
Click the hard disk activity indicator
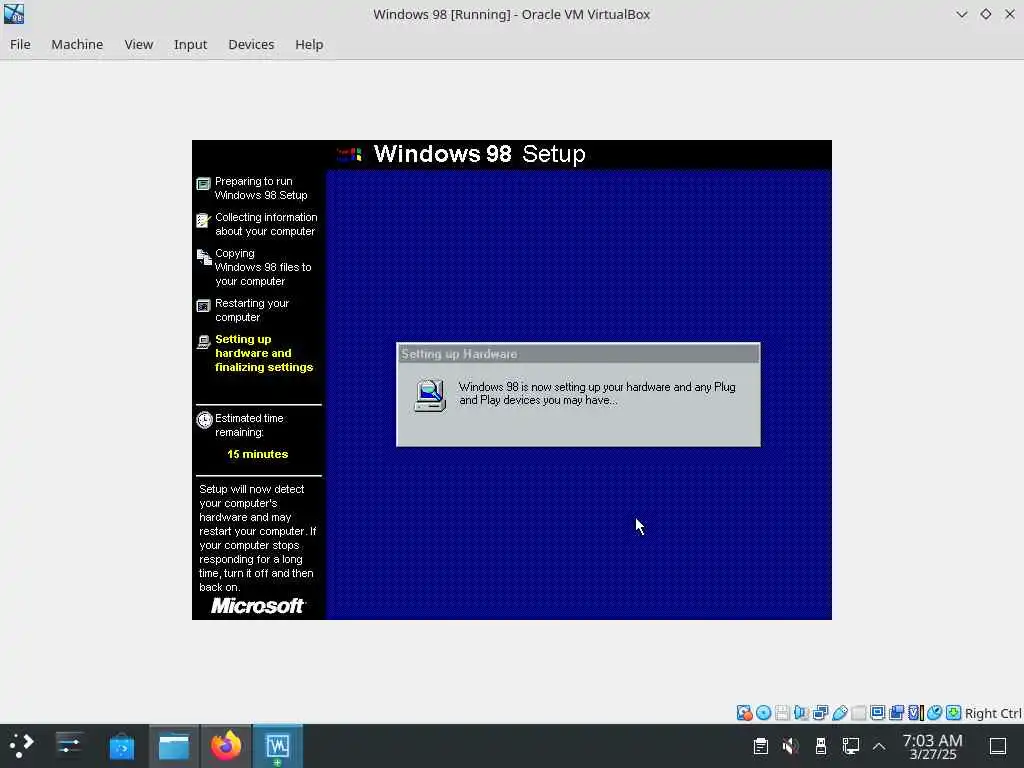pos(744,712)
